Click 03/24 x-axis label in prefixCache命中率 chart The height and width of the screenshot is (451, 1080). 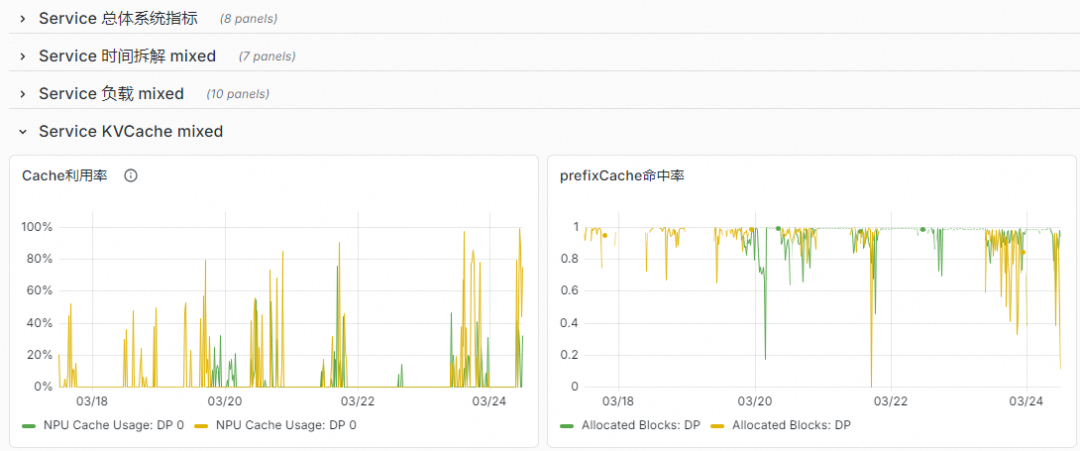1027,401
